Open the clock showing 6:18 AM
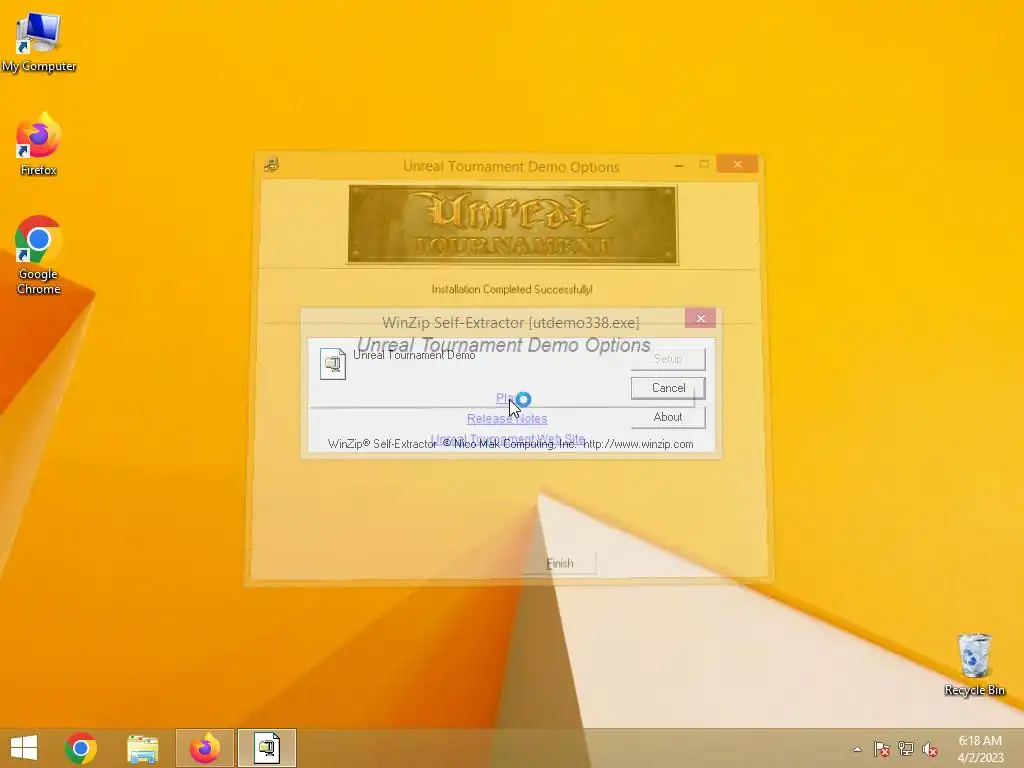Image resolution: width=1024 pixels, height=768 pixels. tap(980, 749)
